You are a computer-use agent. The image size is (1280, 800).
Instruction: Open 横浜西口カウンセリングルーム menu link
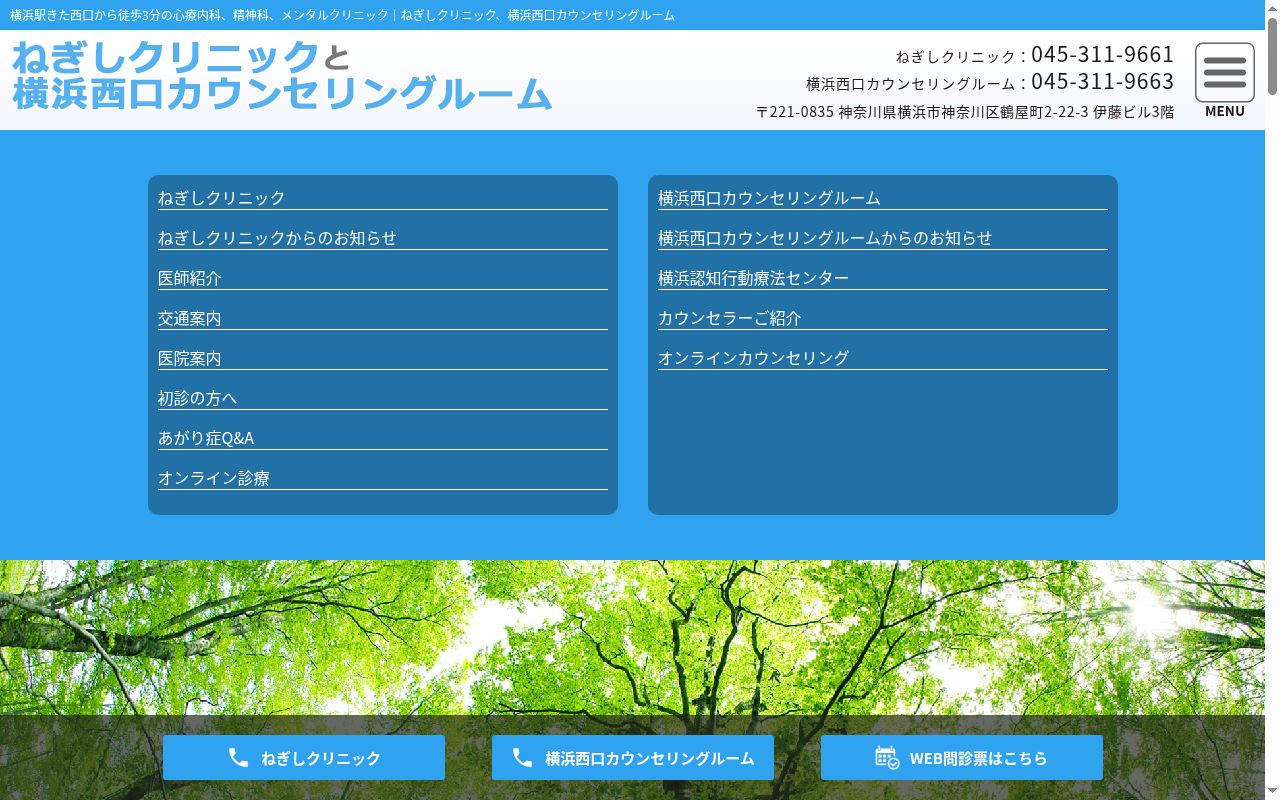pos(883,198)
